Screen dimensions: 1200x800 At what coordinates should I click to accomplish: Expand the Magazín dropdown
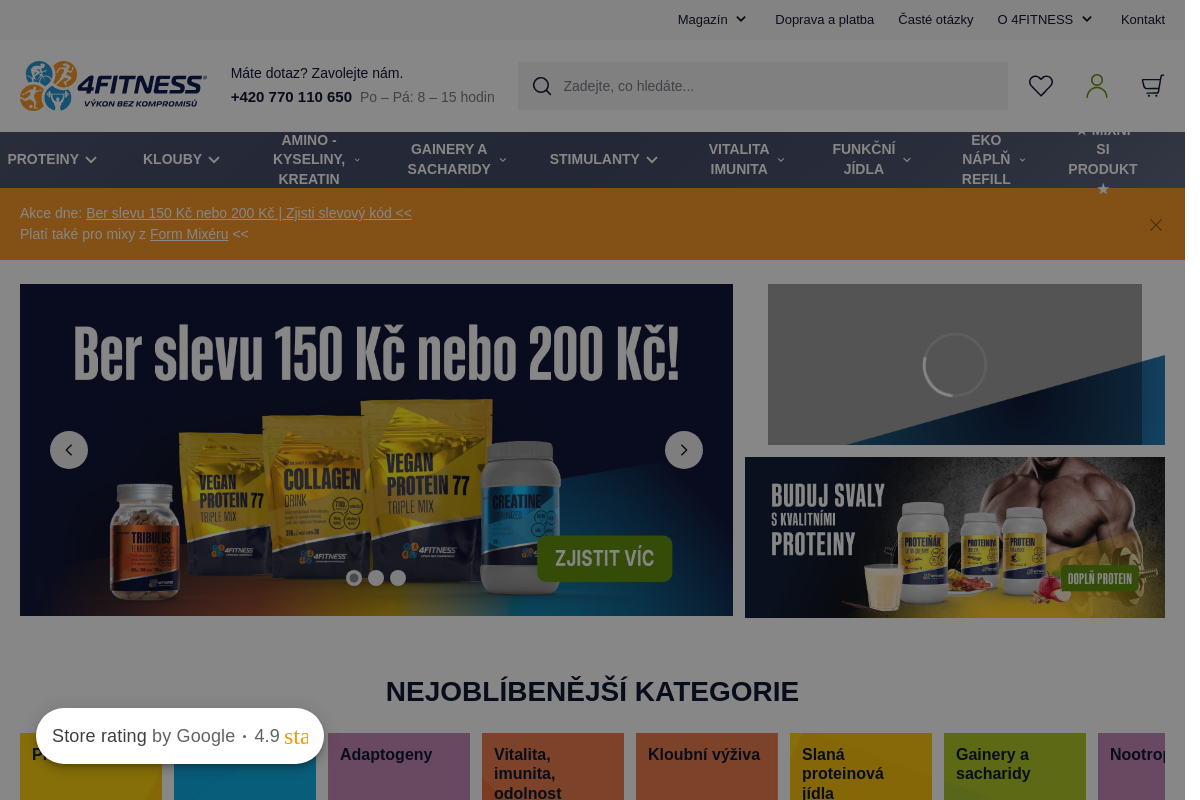tap(712, 19)
